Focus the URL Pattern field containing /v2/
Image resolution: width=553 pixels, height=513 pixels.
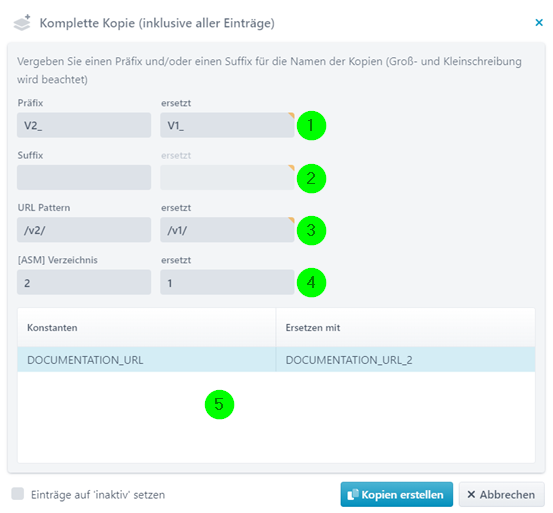pos(84,230)
